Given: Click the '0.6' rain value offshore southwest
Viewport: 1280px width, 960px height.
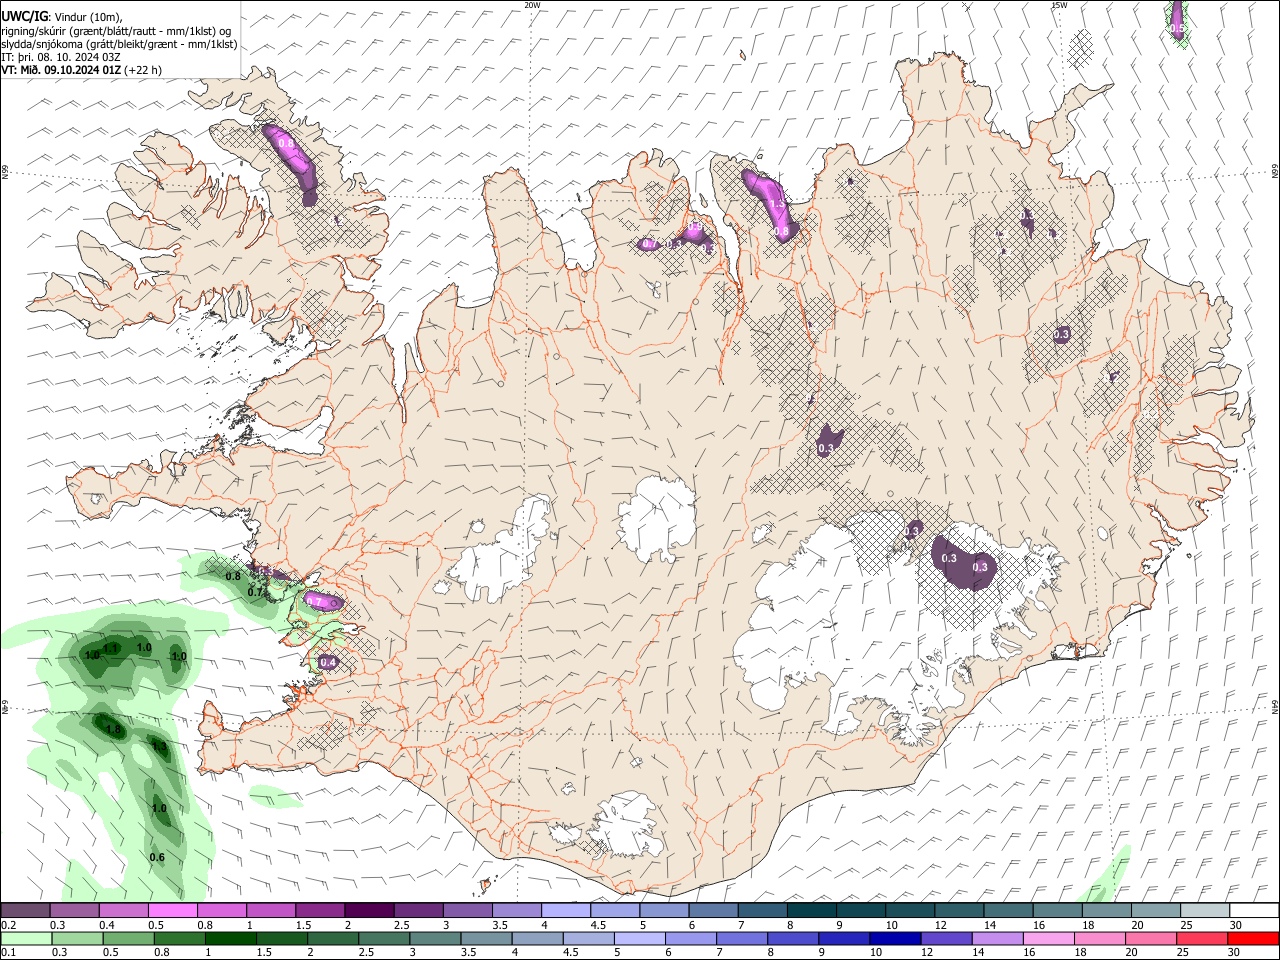Looking at the screenshot, I should tap(157, 858).
